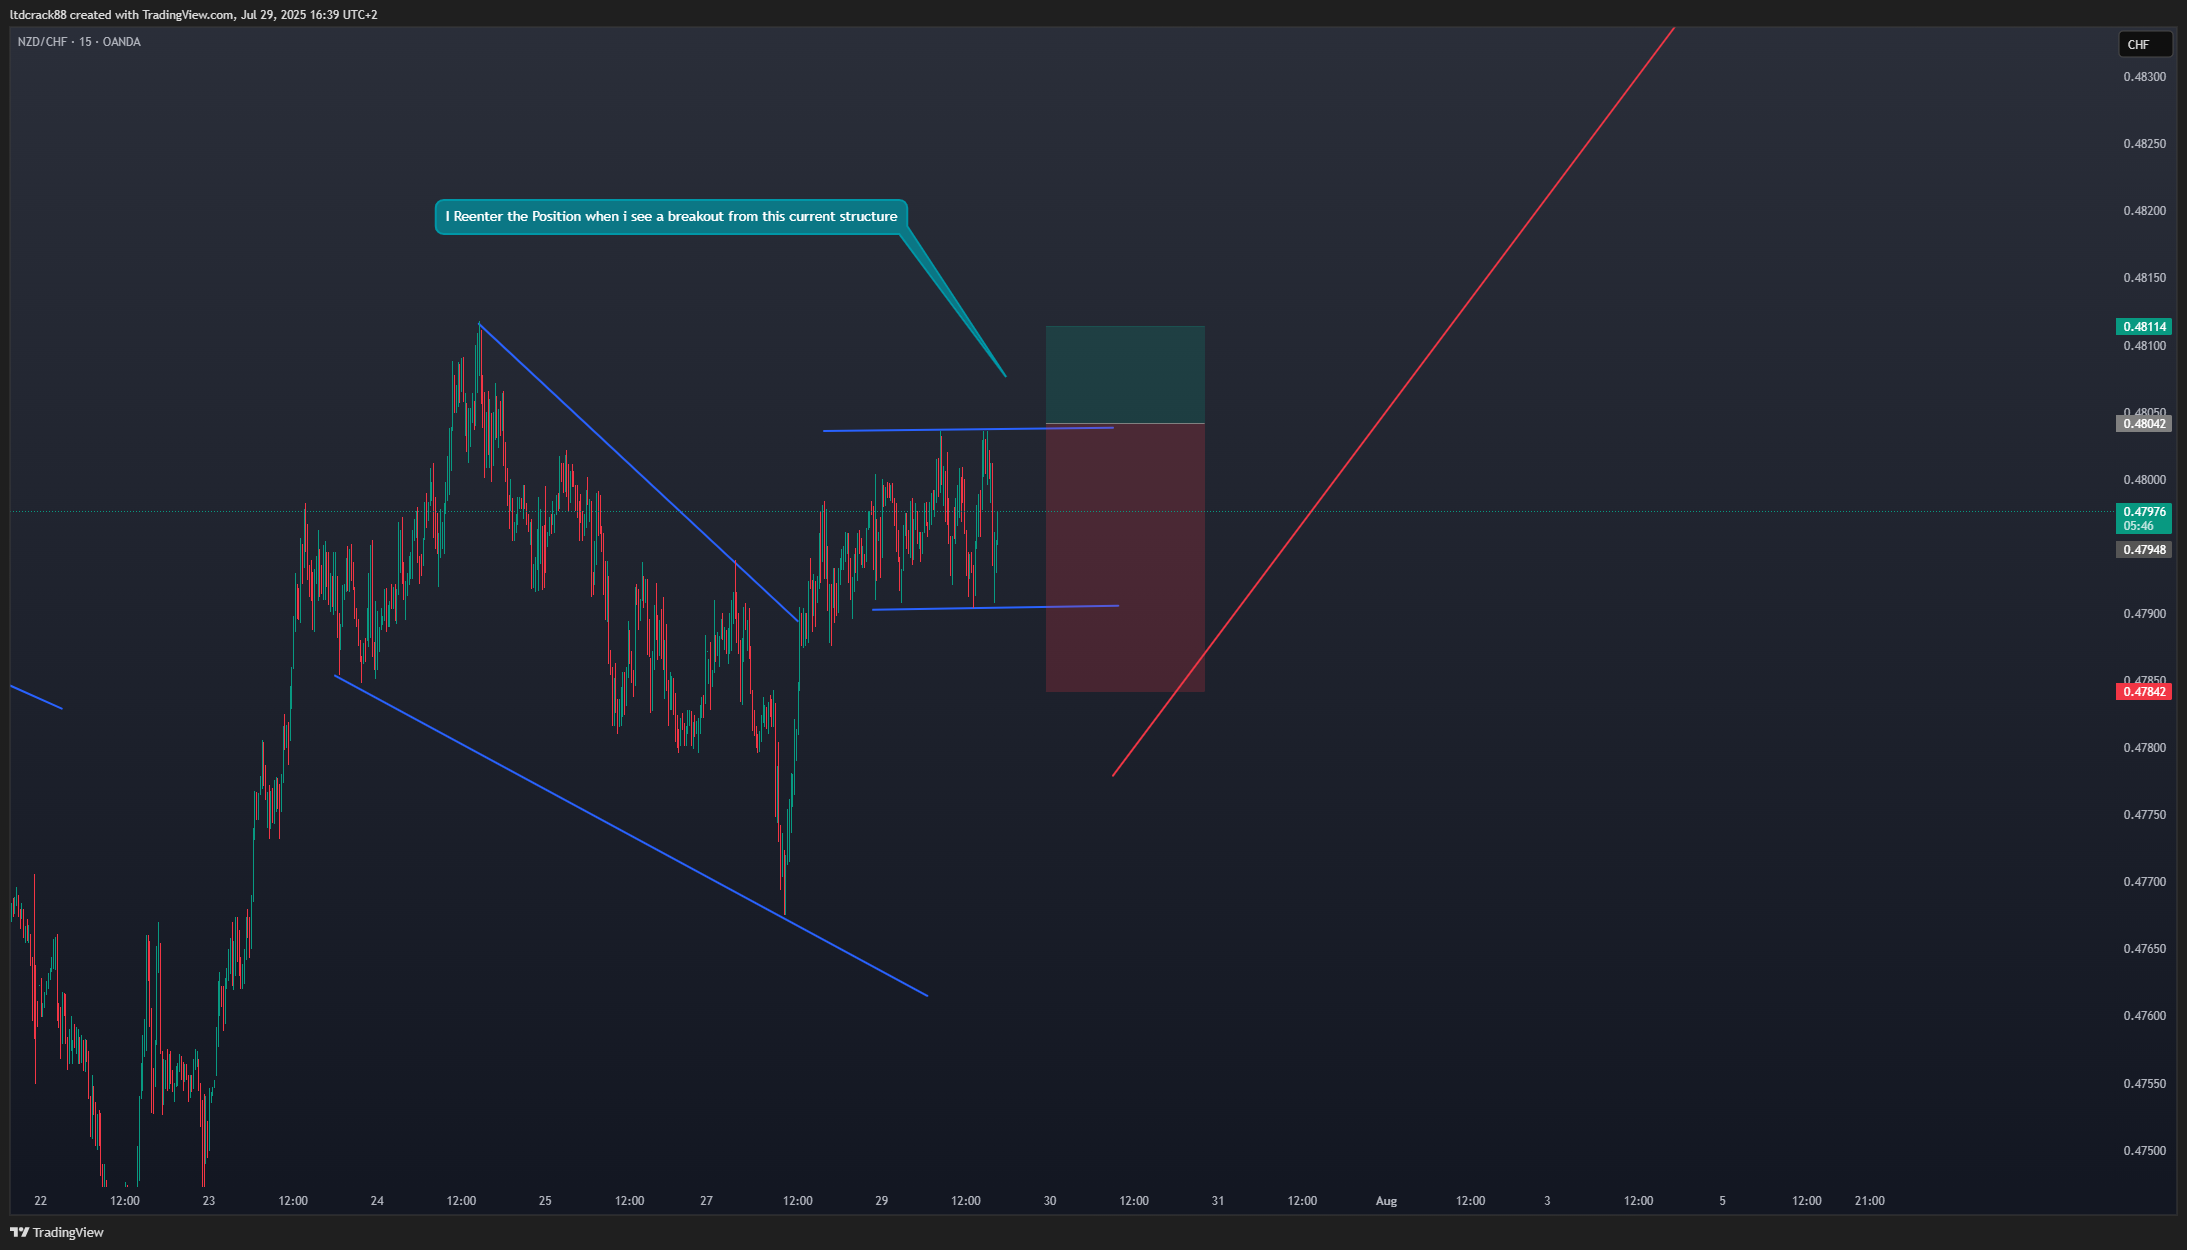Click the date label 22 on time axis
2187x1250 pixels.
(x=40, y=1201)
